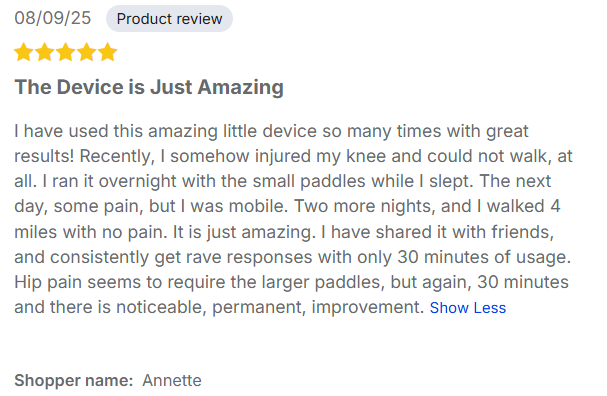Click the words I have used starting review

61,131
